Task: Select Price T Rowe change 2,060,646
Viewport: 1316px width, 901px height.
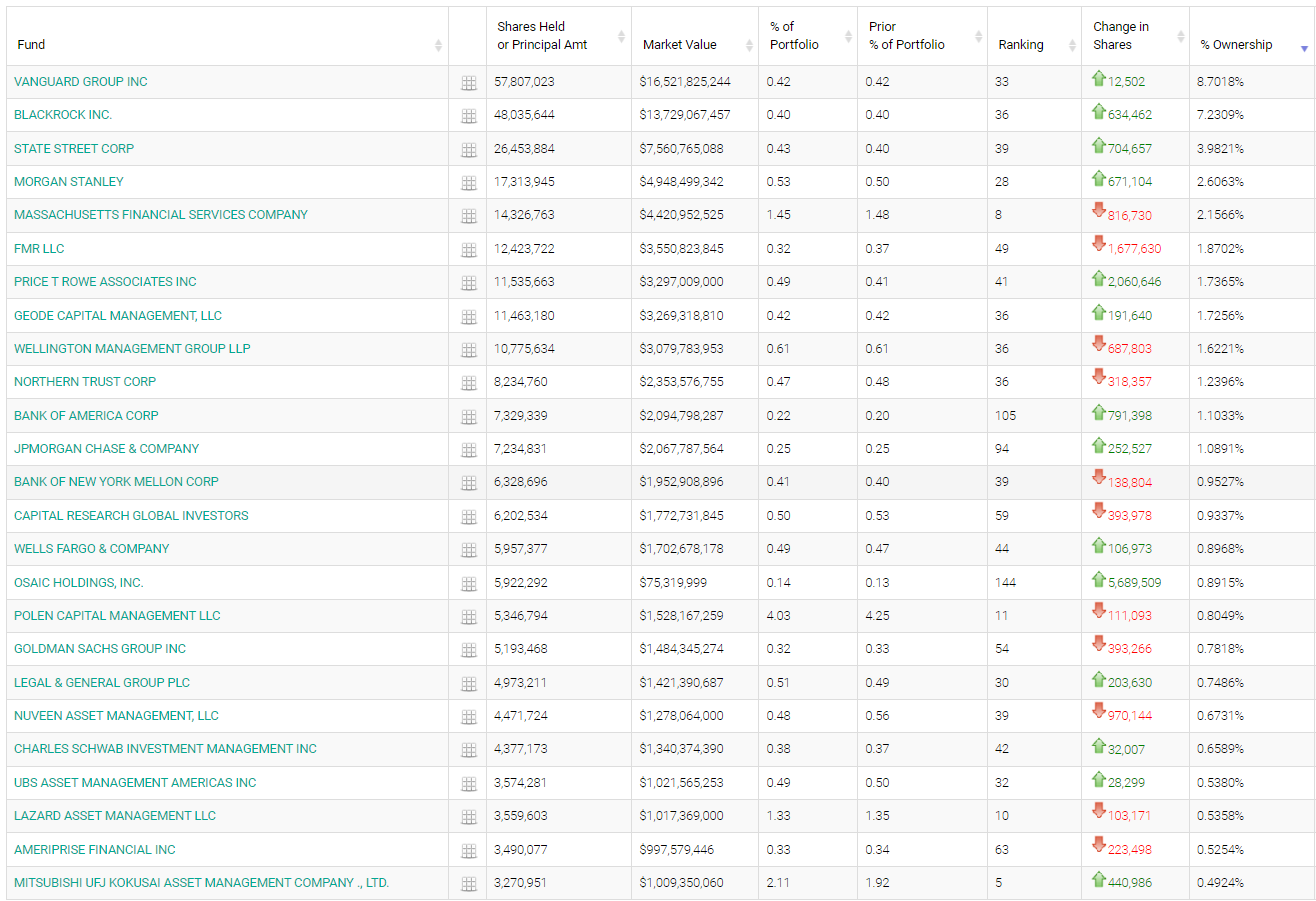Action: (x=1134, y=282)
